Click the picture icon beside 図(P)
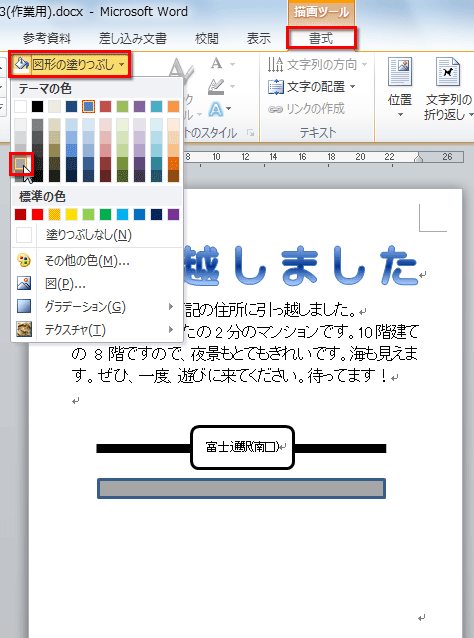The height and width of the screenshot is (638, 474). pyautogui.click(x=24, y=284)
